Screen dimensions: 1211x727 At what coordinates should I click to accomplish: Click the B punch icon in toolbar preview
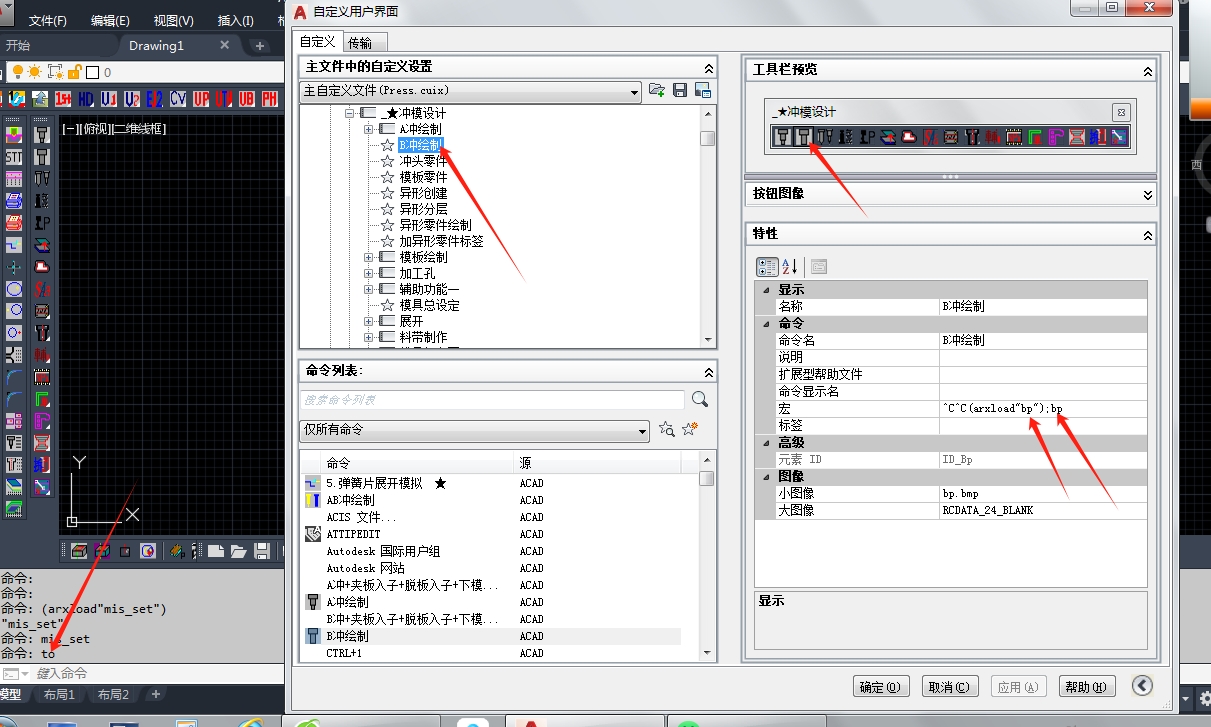[802, 137]
